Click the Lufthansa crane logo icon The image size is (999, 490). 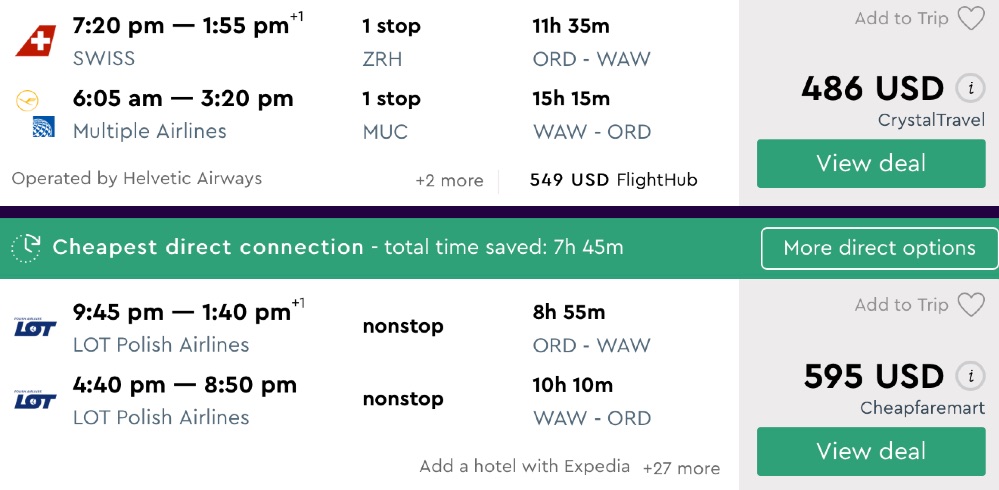tap(27, 100)
